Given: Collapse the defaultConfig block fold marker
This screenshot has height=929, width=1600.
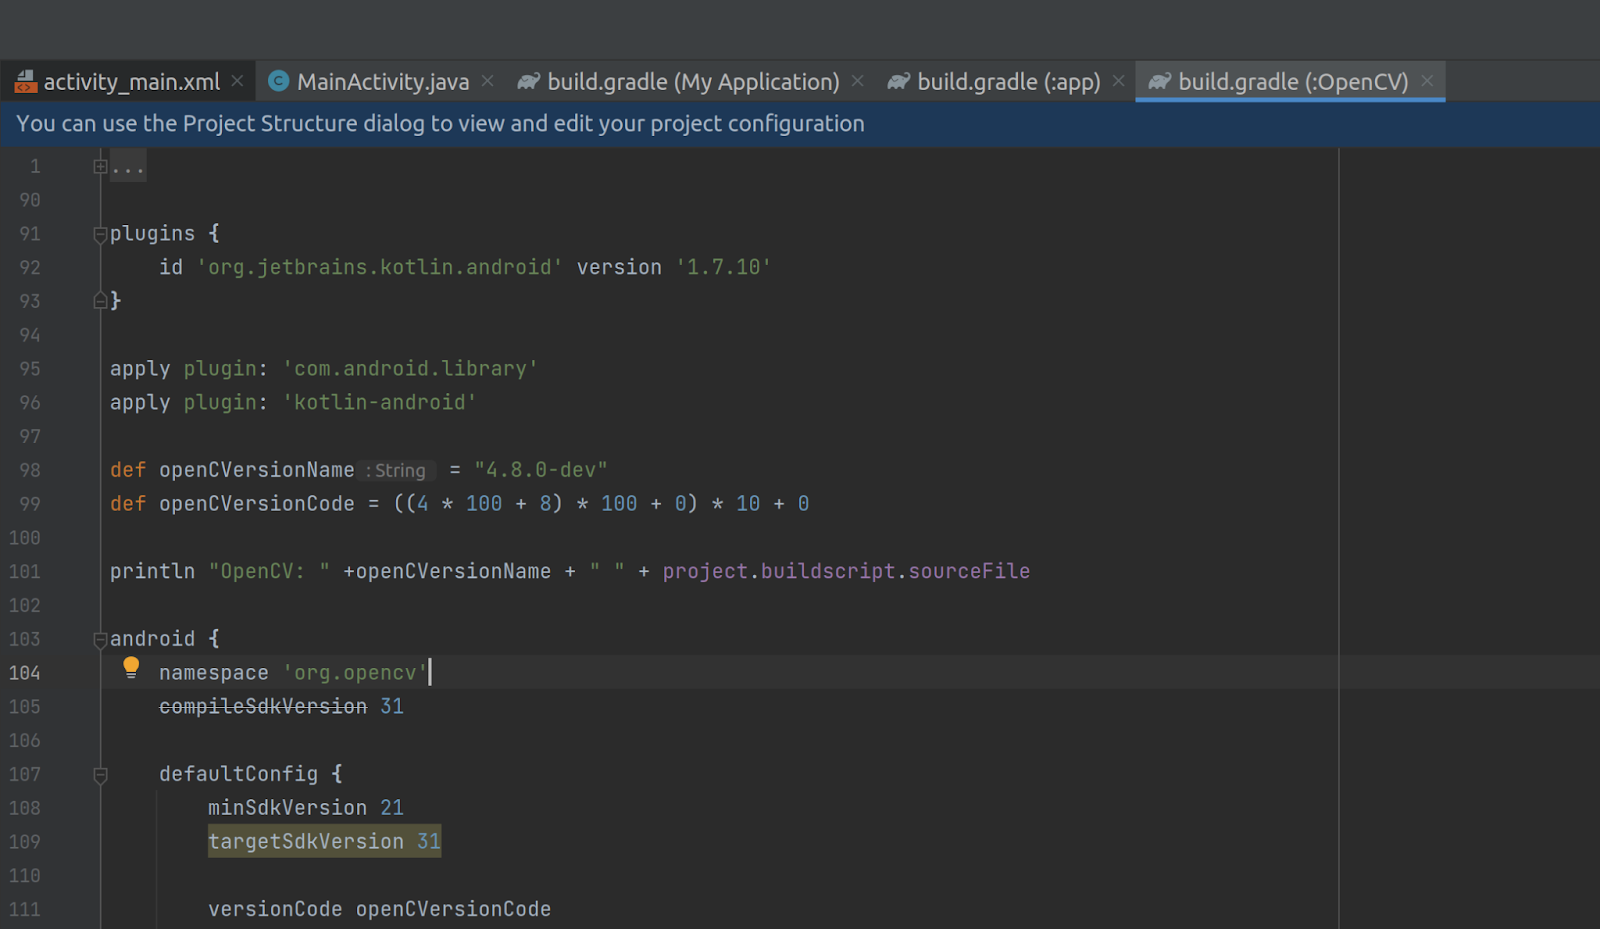Looking at the screenshot, I should point(98,773).
